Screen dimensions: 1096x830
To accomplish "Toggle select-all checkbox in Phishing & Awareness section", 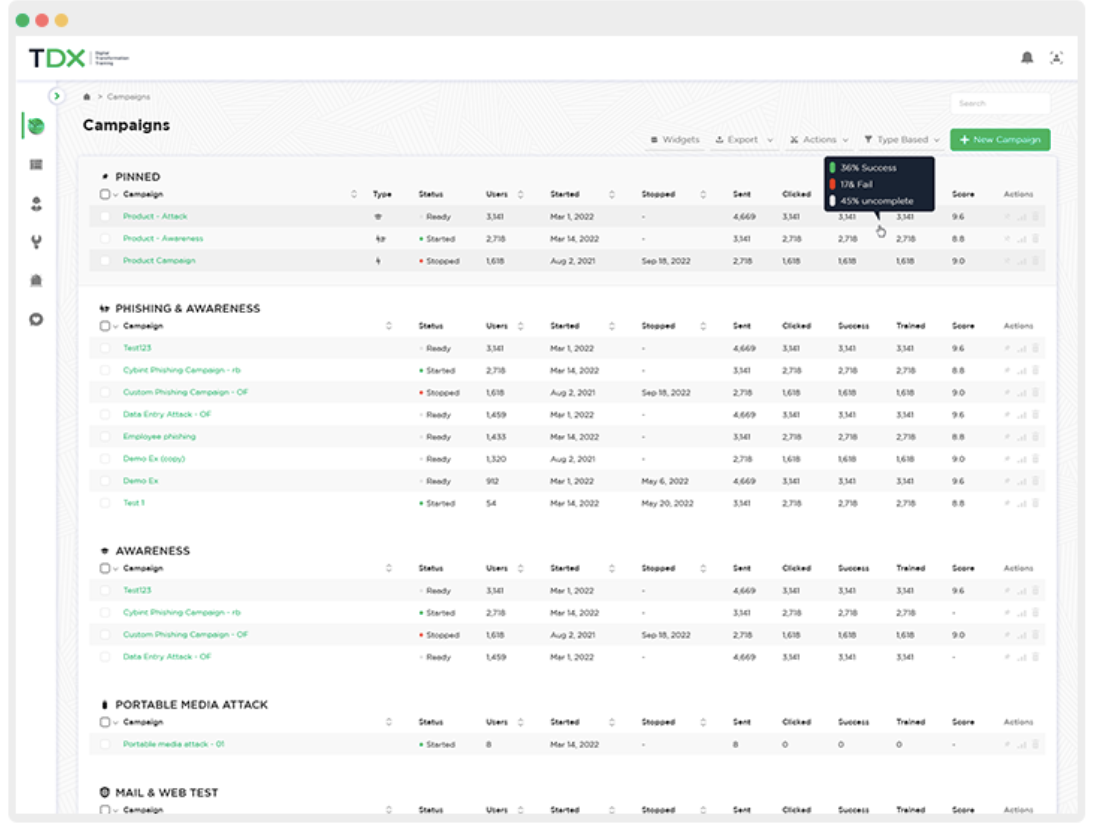I will 105,326.
